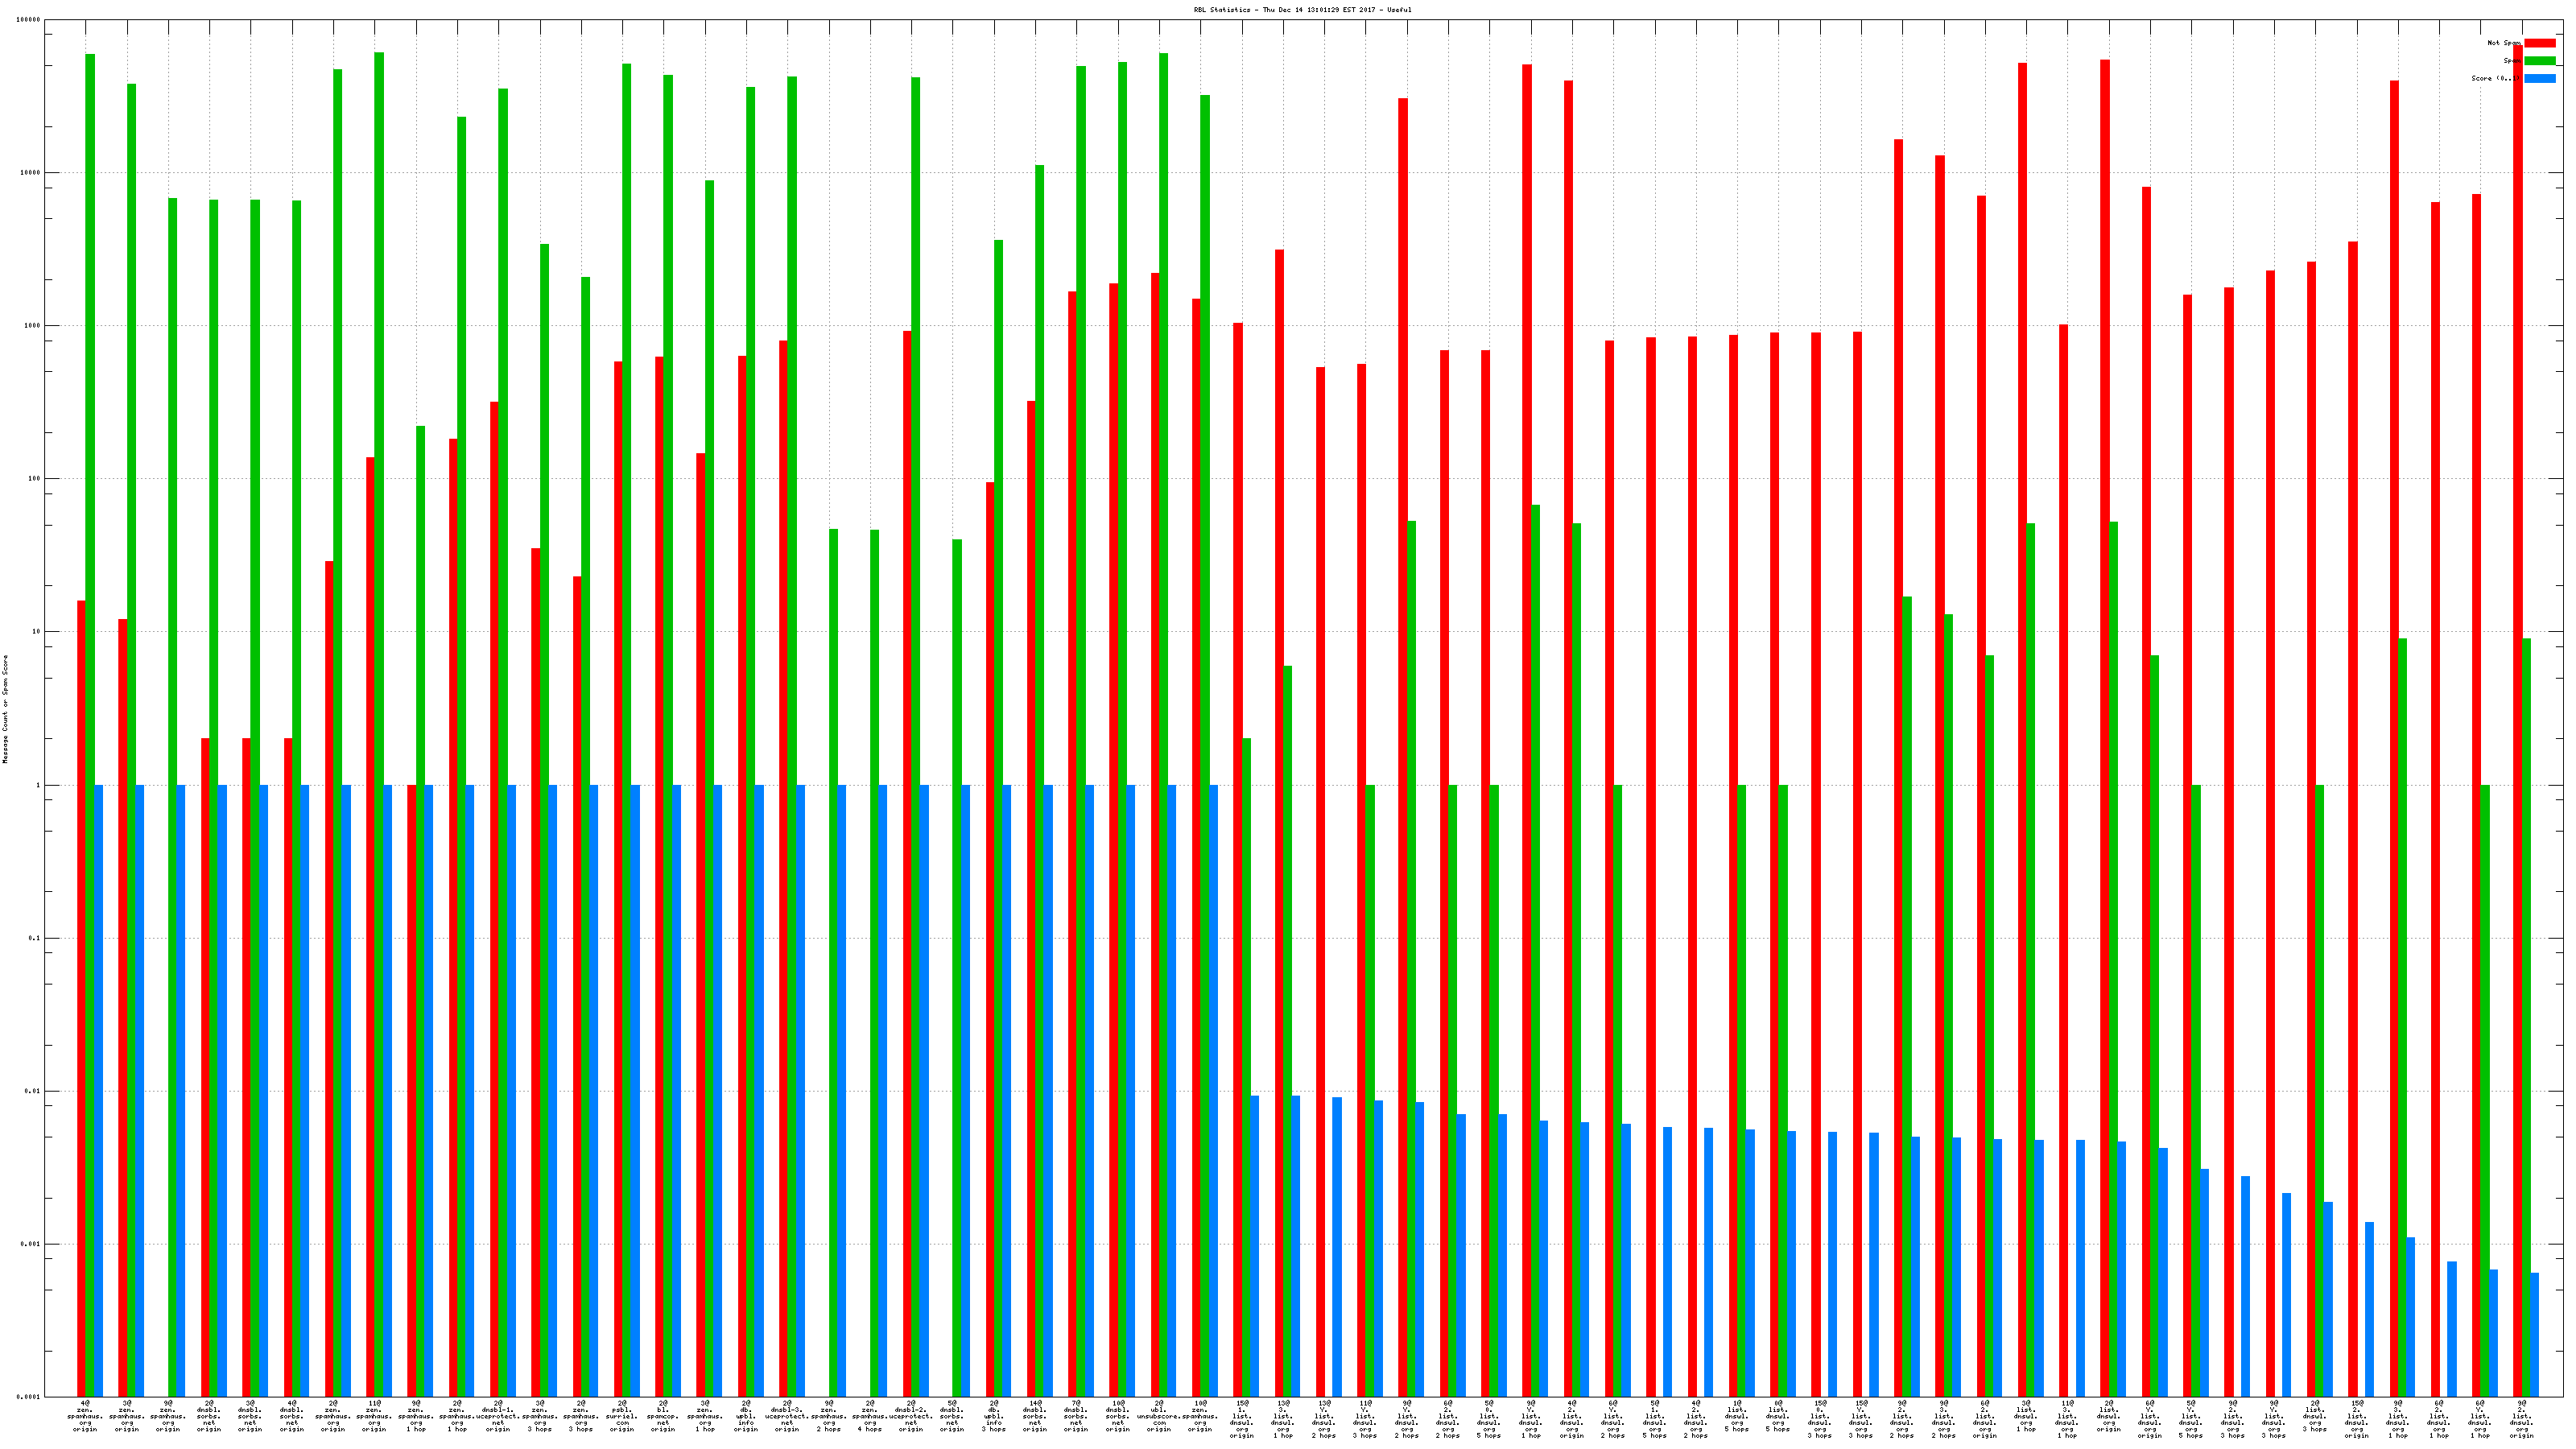Click the Message Count or Spam Score axis title

(5, 709)
